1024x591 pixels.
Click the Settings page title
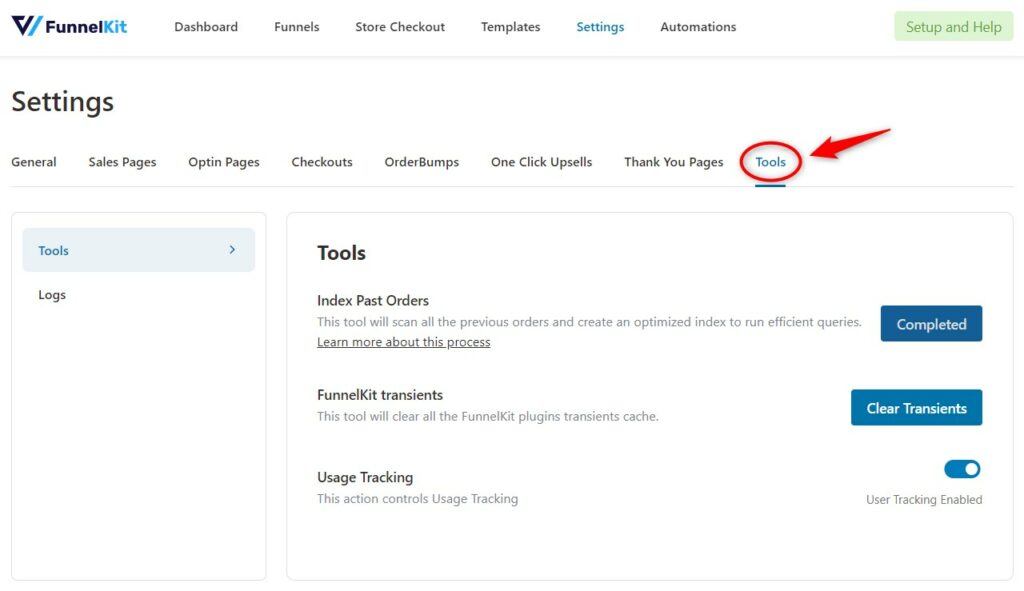click(63, 102)
